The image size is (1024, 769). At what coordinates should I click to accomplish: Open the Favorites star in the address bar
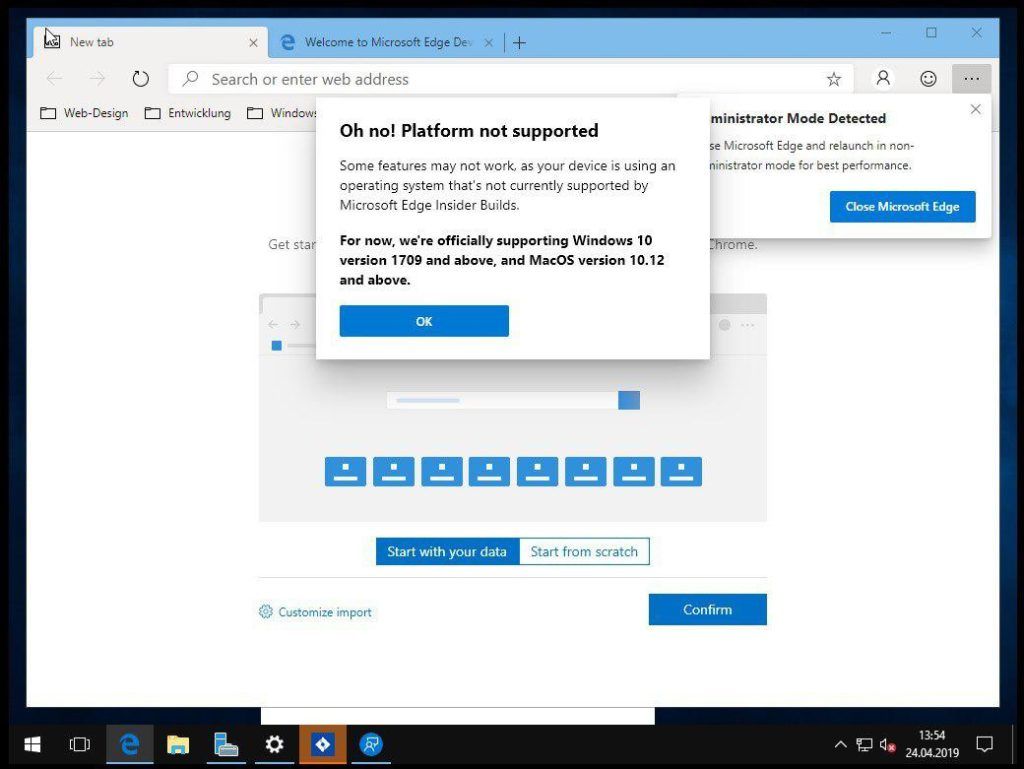point(834,78)
